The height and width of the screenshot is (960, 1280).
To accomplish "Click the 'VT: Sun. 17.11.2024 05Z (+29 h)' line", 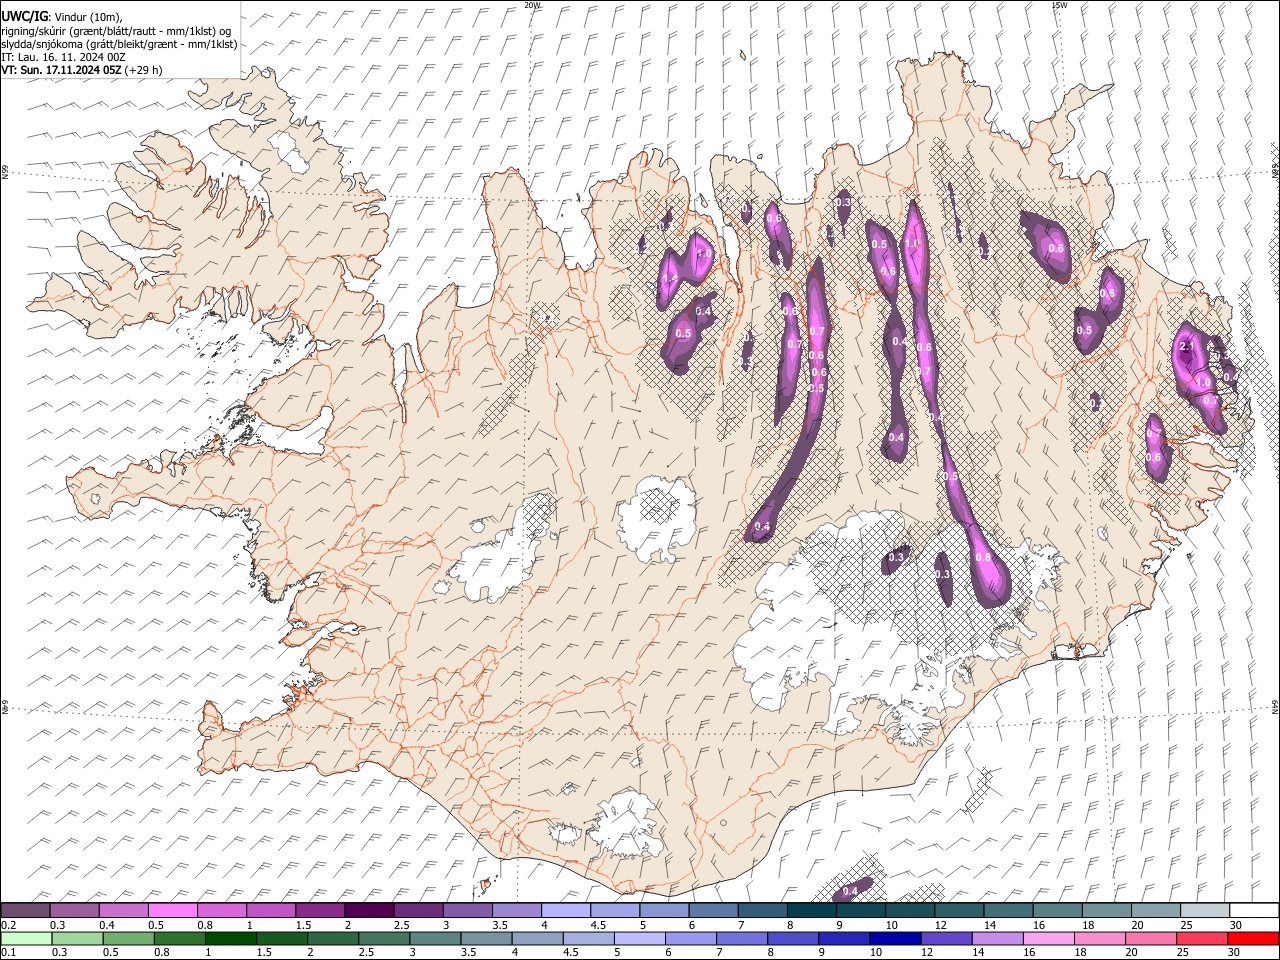I will 82,70.
